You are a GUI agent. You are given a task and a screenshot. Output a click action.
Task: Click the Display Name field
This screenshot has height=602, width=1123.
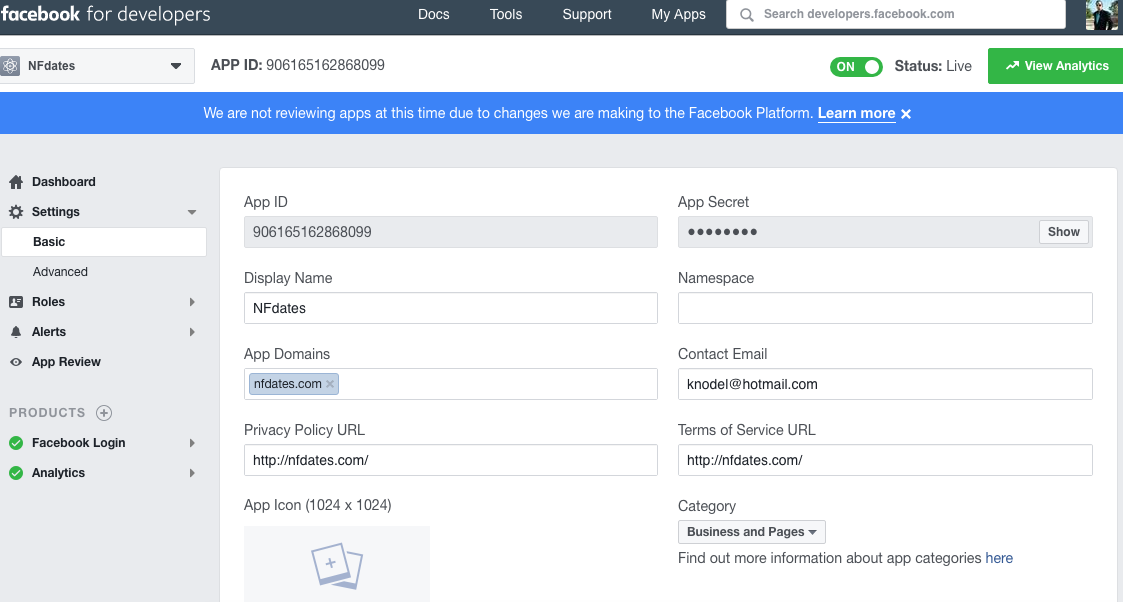pyautogui.click(x=450, y=308)
